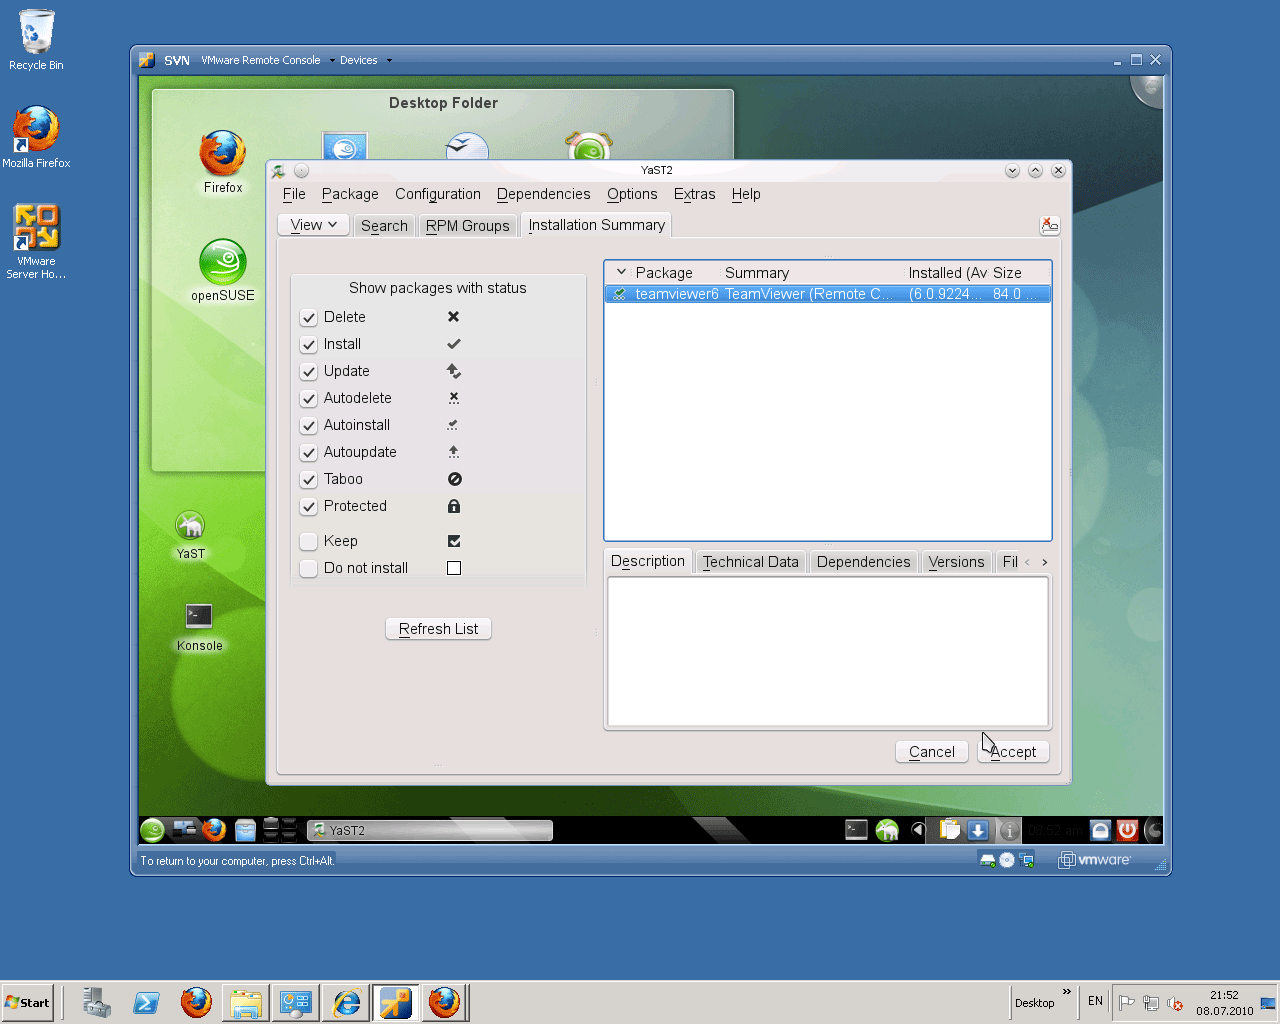The image size is (1280, 1024).
Task: Open the File menu in YaST2
Action: [294, 194]
